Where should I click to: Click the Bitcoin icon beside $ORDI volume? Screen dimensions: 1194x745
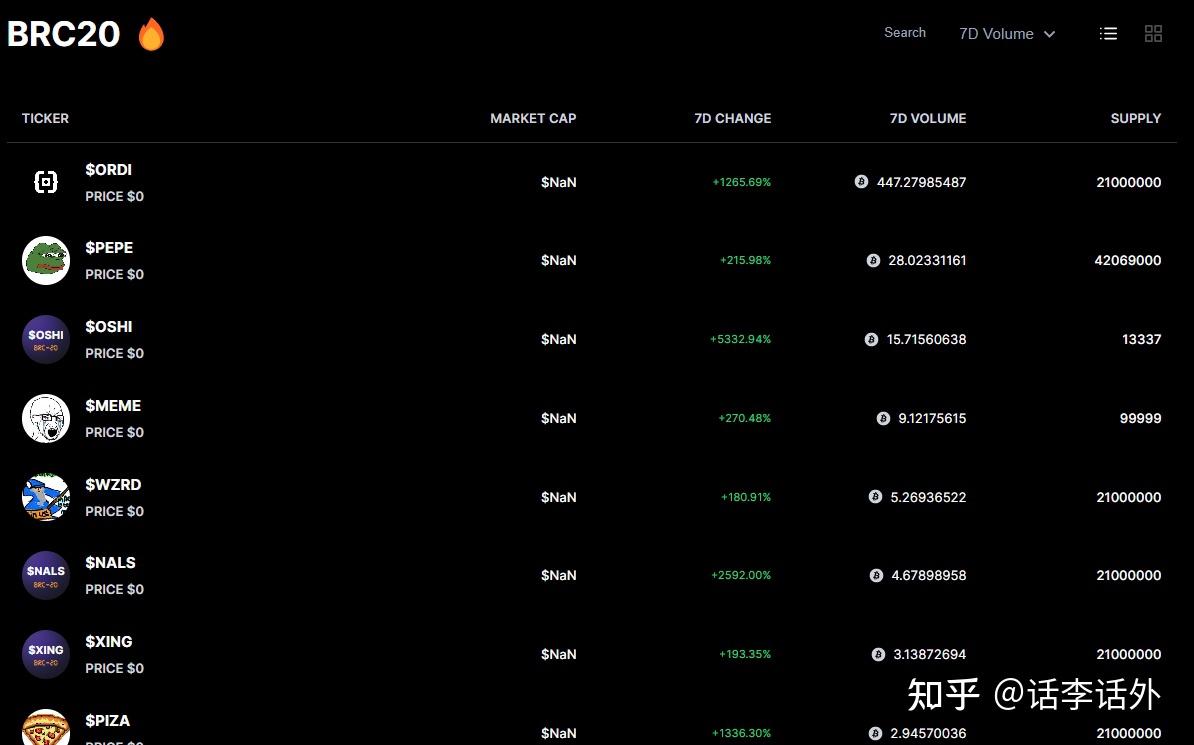[860, 182]
